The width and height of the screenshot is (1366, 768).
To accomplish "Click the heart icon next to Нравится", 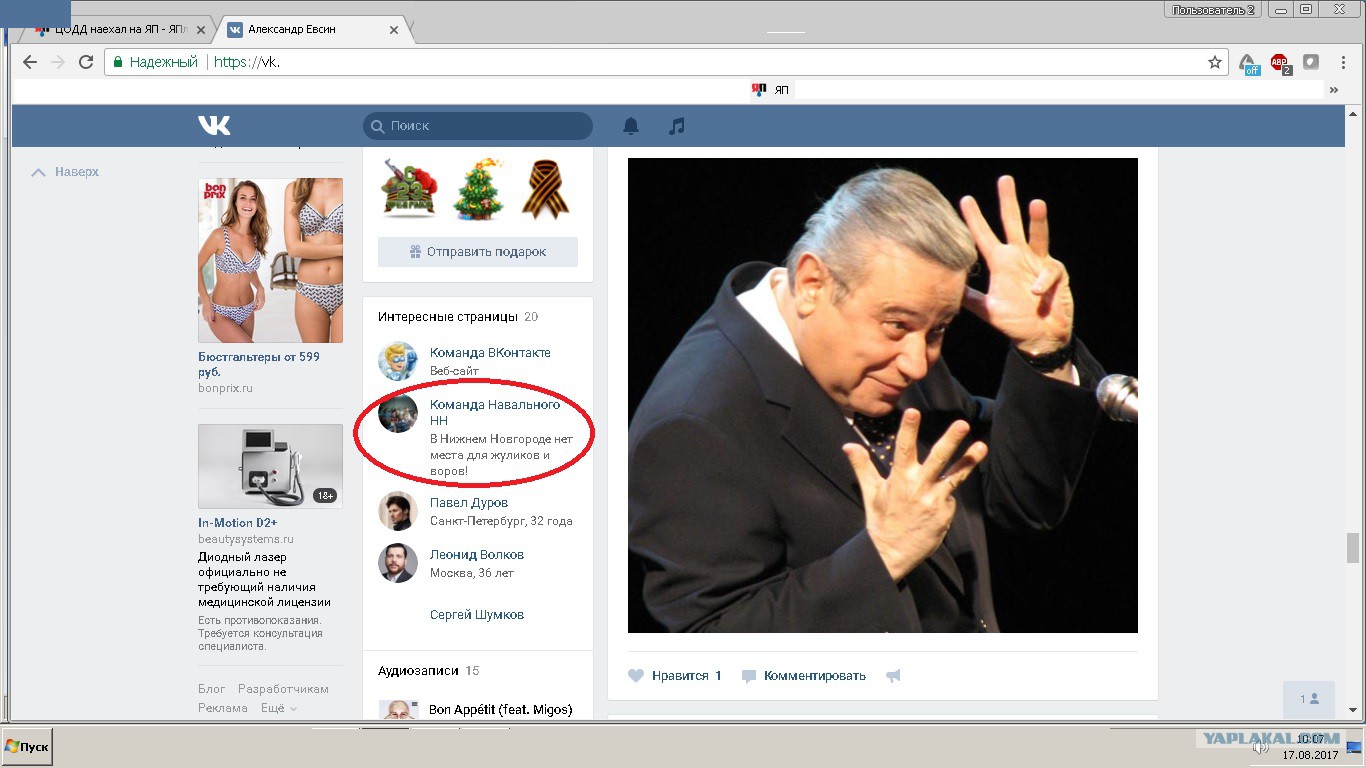I will [636, 676].
